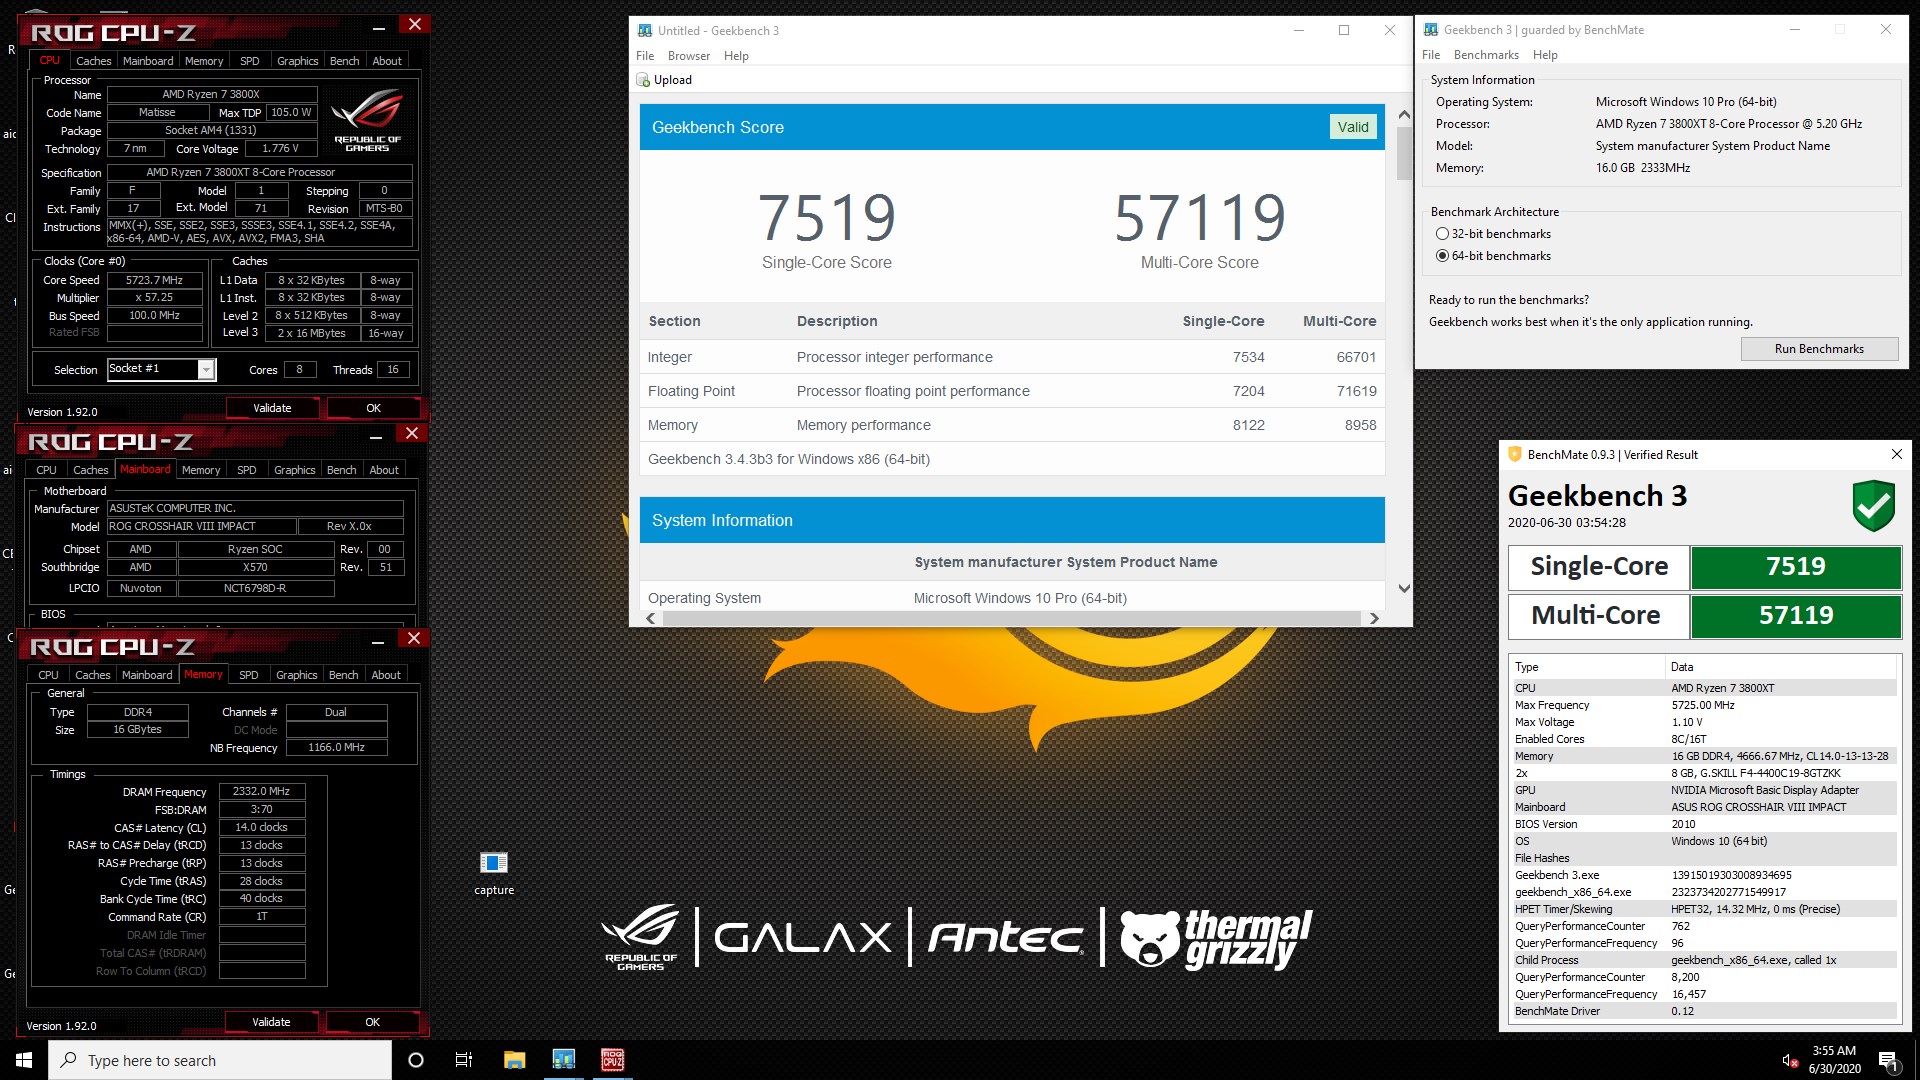Open Mainboard tab in top CPU-Z window

coord(148,61)
